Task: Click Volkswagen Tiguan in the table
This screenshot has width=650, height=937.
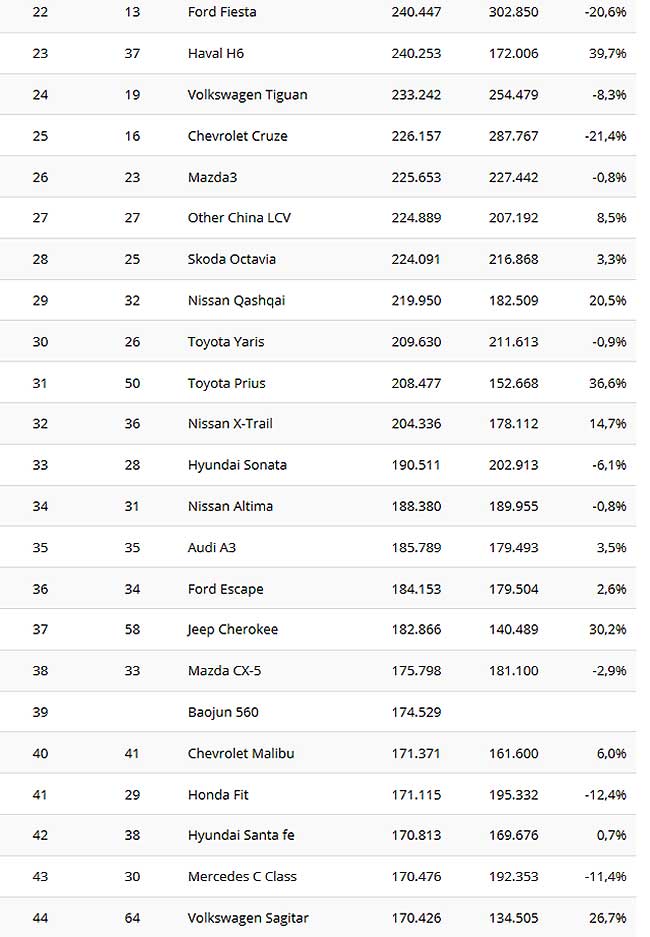Action: click(x=247, y=95)
